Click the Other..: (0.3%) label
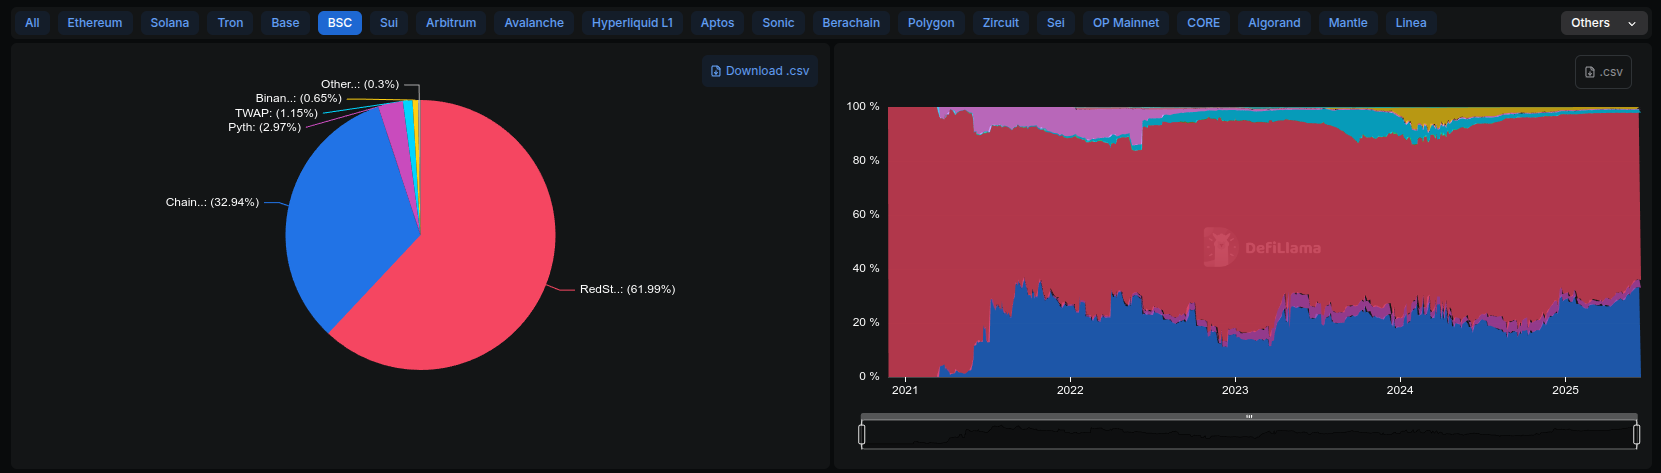1661x473 pixels. pyautogui.click(x=360, y=84)
